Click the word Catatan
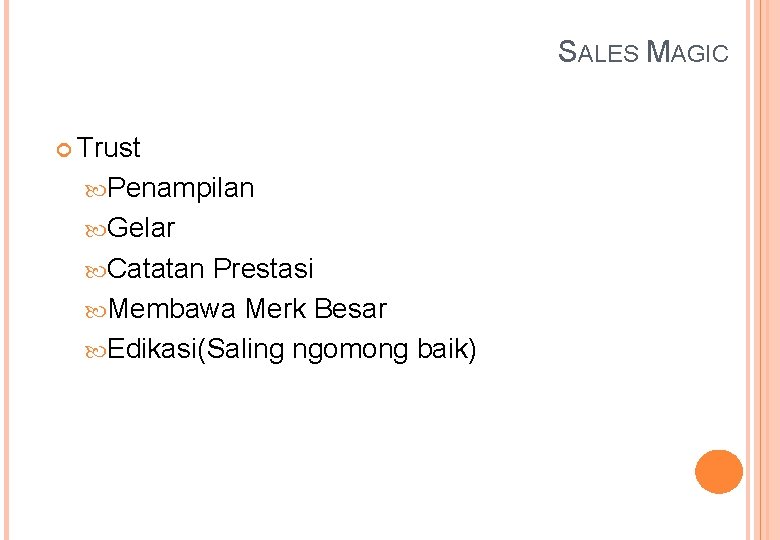Image resolution: width=780 pixels, height=540 pixels. [x=156, y=269]
